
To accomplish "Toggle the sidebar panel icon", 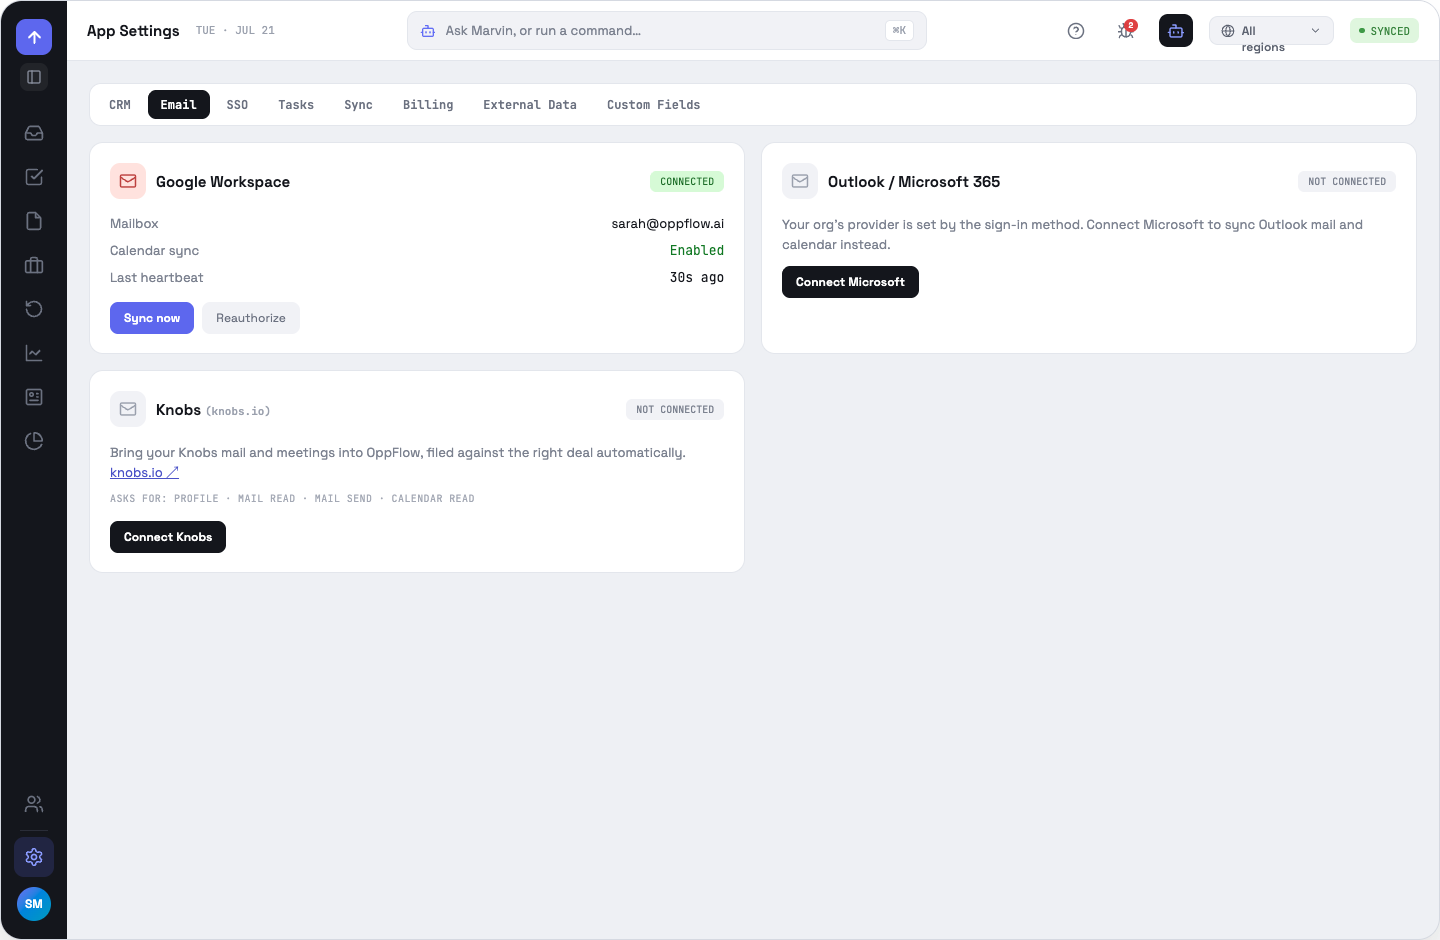I will pyautogui.click(x=34, y=77).
